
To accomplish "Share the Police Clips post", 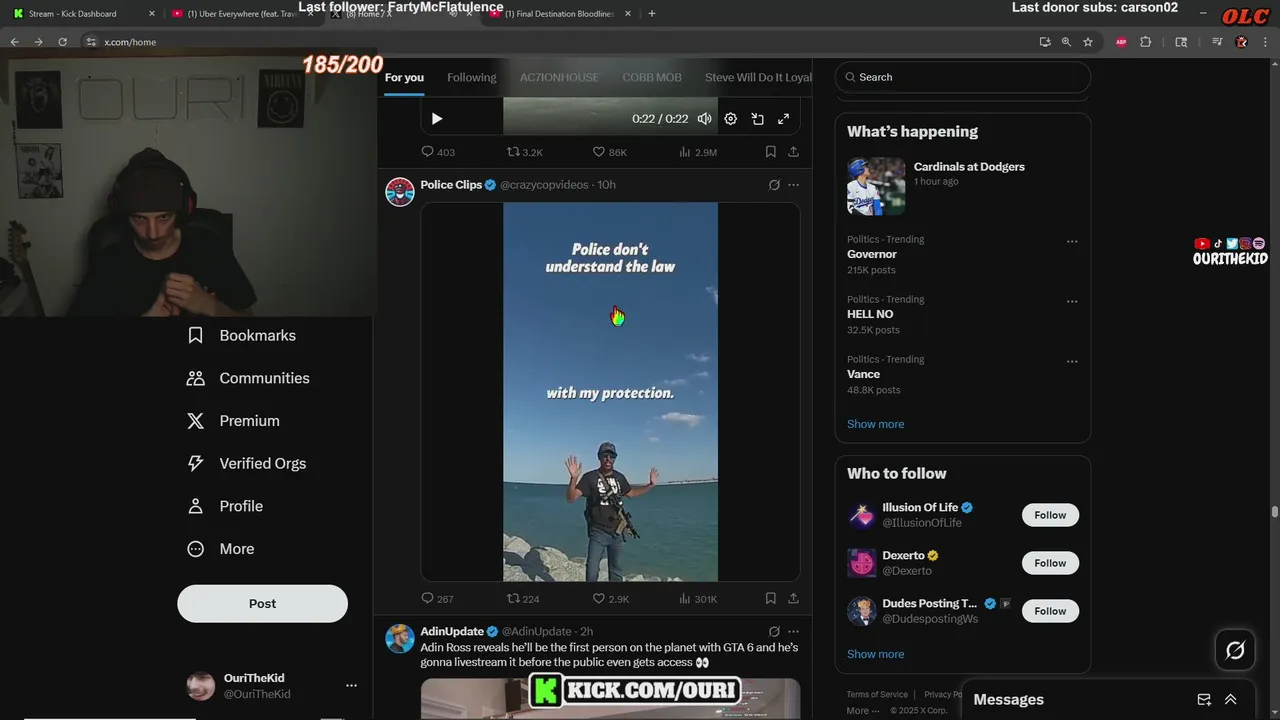I will tap(793, 598).
